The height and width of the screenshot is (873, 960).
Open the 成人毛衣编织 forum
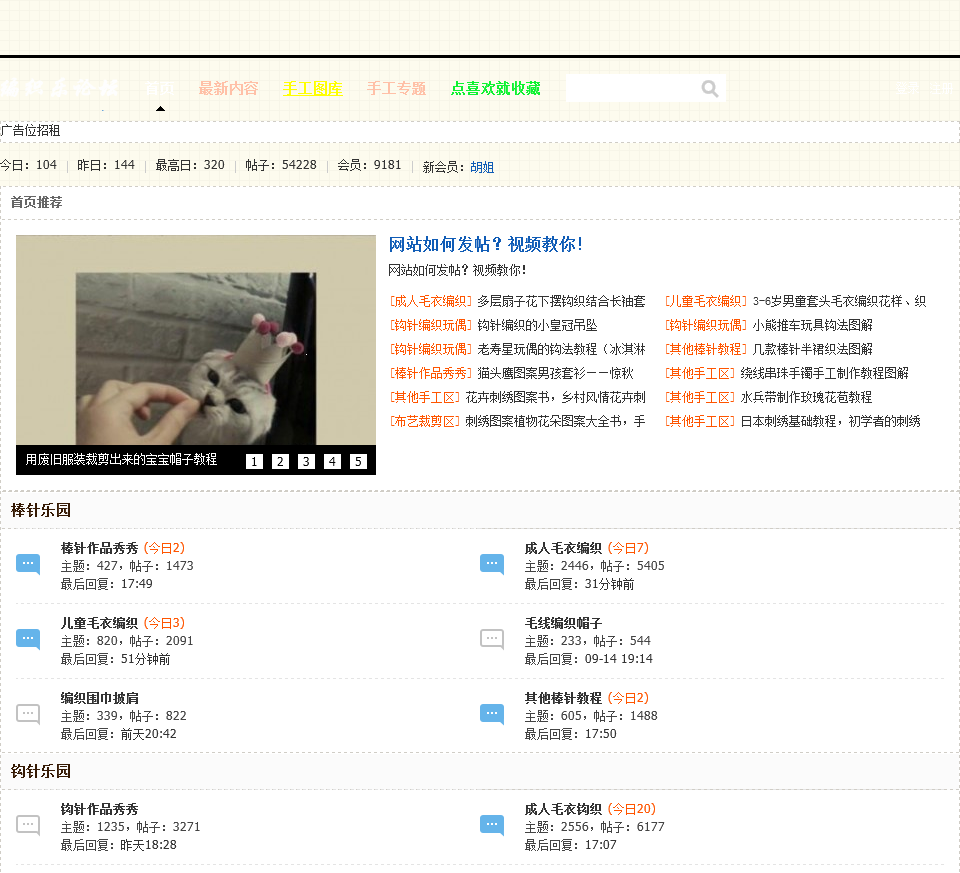[x=563, y=548]
